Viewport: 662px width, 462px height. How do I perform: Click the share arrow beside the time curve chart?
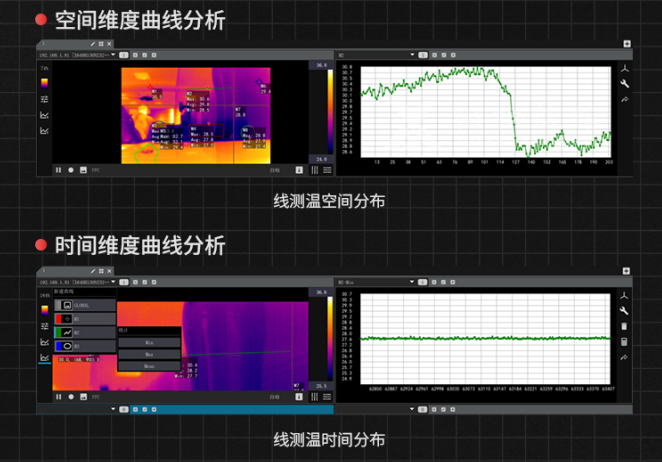(x=624, y=358)
